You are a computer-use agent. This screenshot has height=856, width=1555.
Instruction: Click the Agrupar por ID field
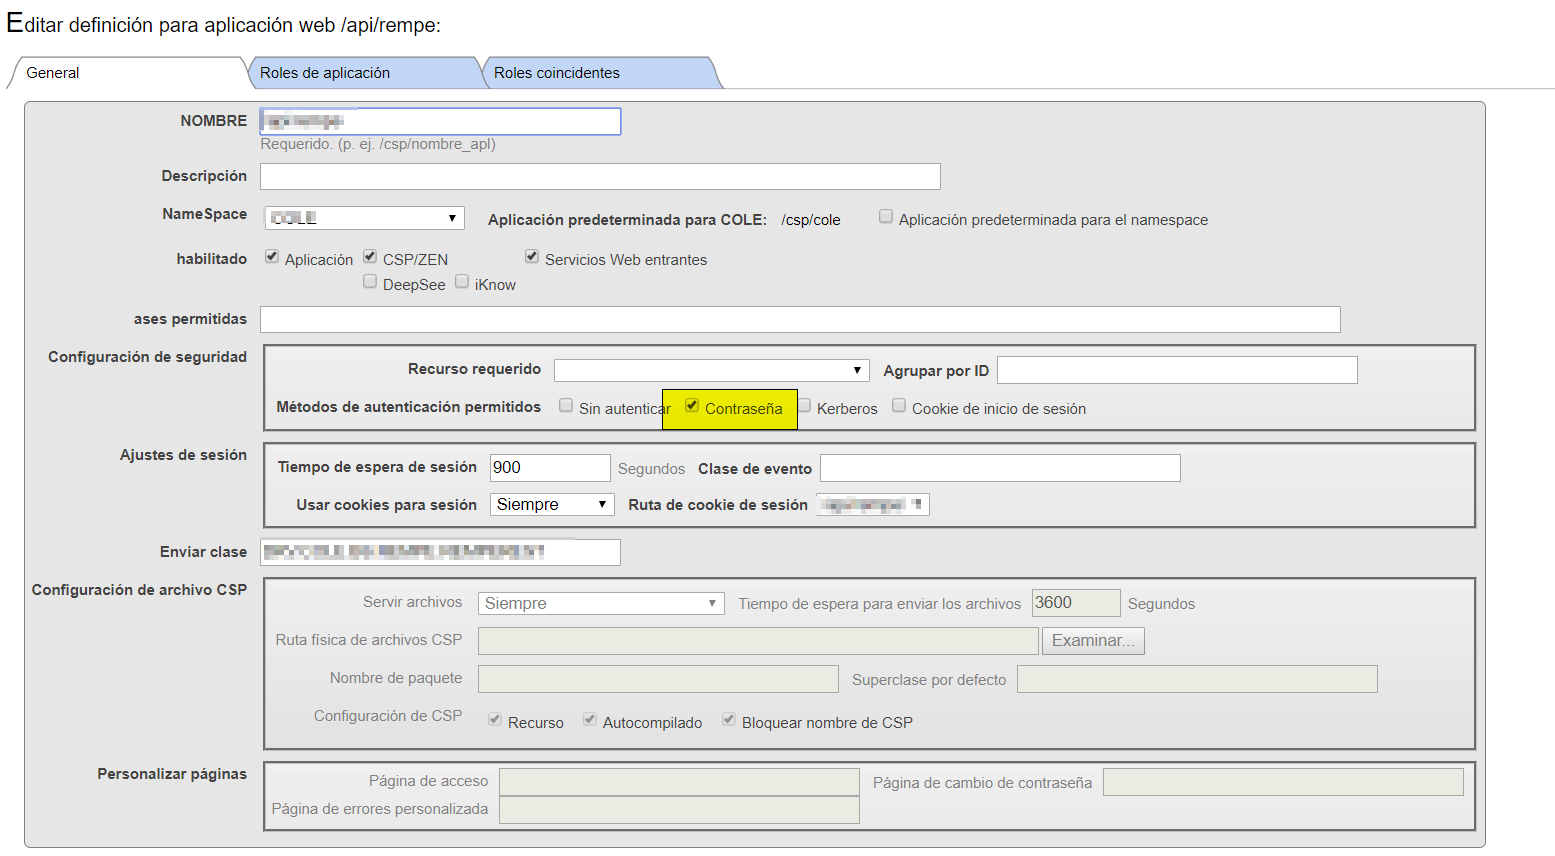point(1177,370)
